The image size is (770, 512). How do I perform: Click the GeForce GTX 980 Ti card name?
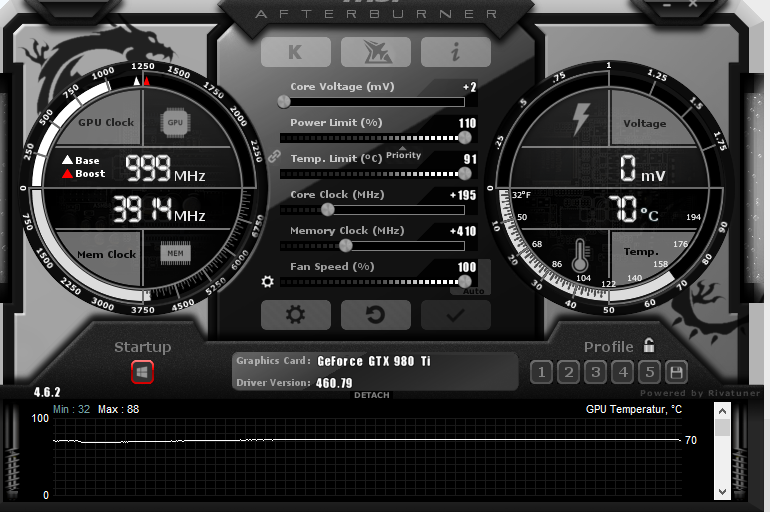(374, 361)
